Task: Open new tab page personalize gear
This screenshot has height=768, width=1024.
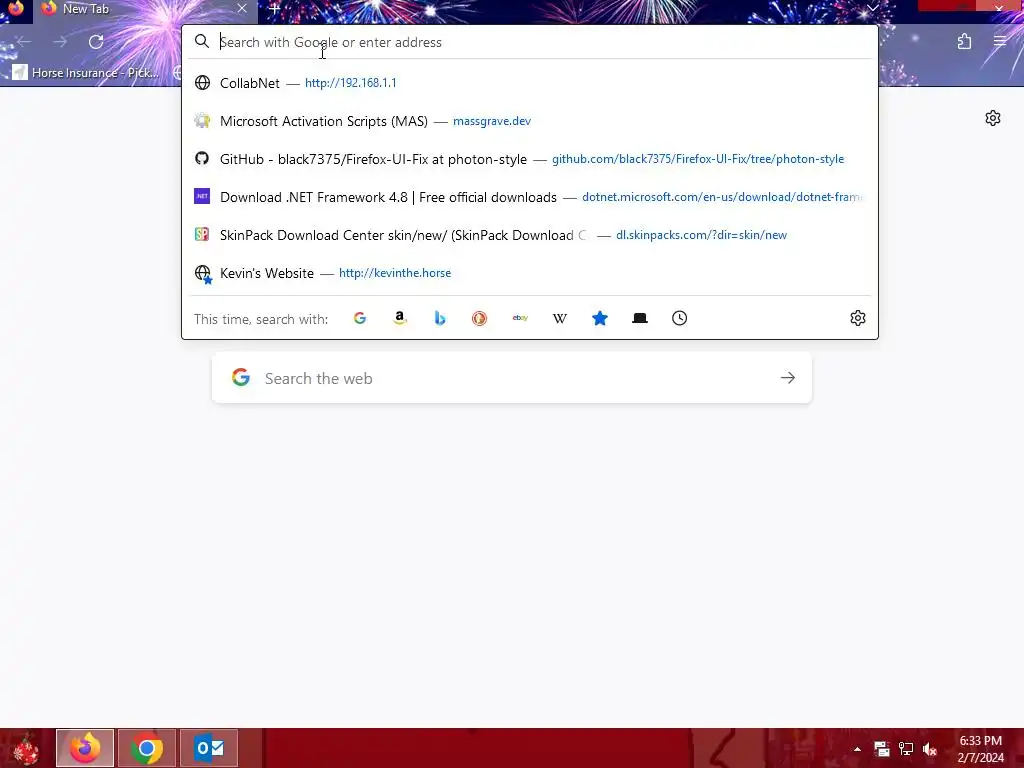Action: click(993, 118)
